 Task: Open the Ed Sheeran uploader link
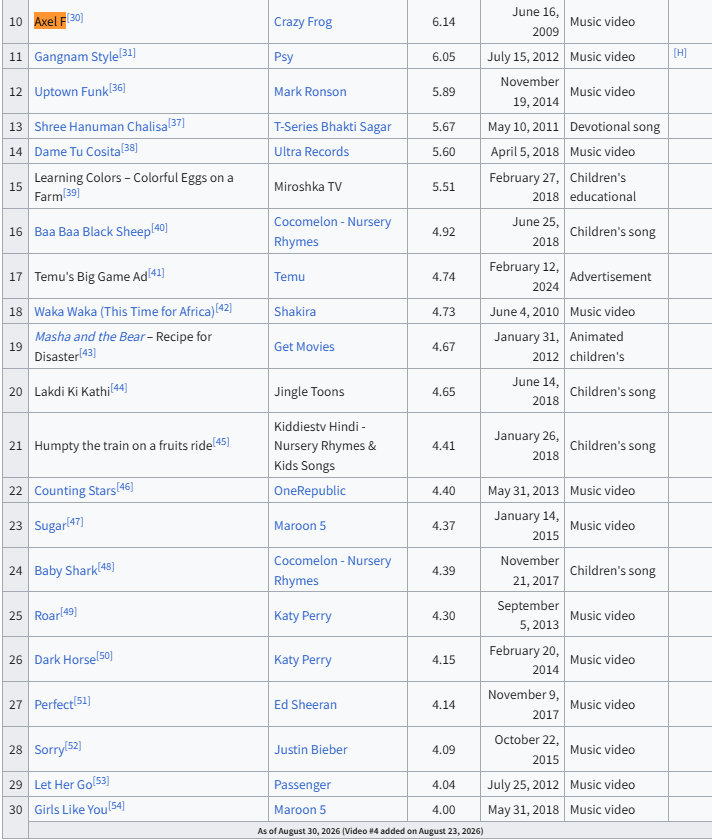(305, 704)
